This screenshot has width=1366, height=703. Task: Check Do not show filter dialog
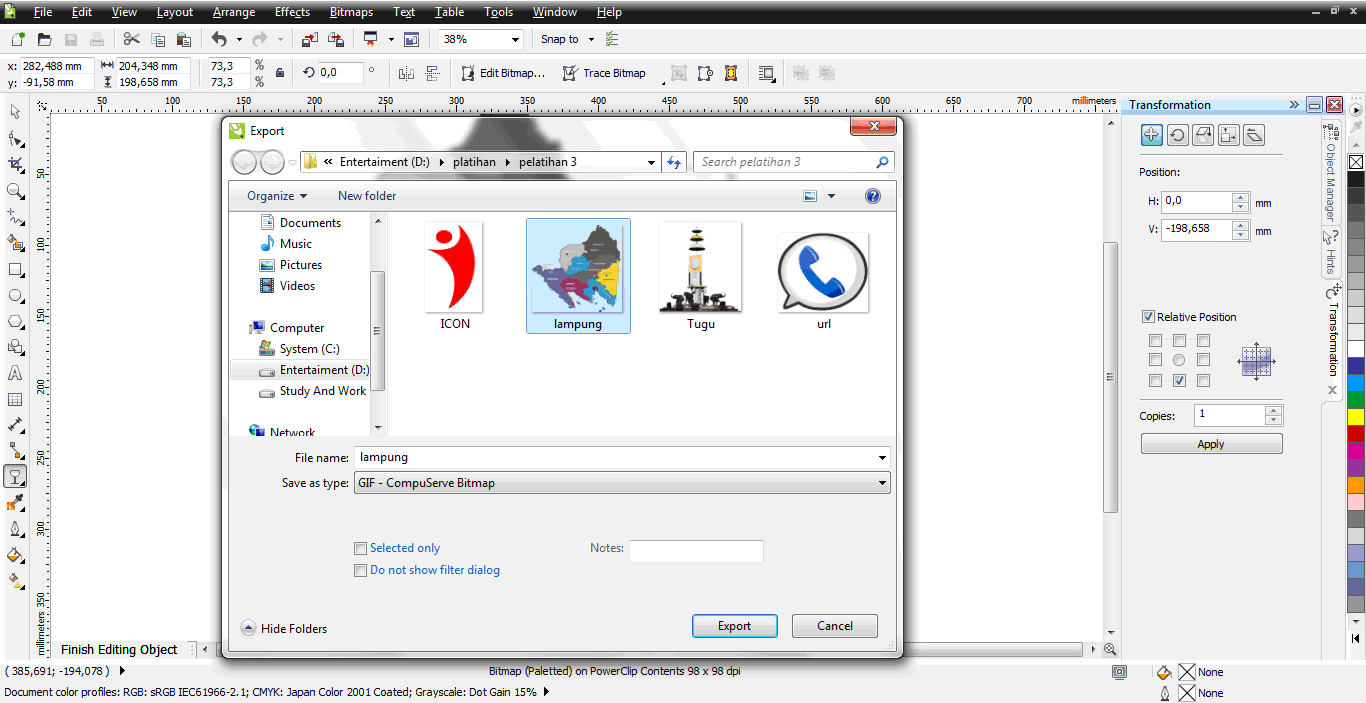tap(360, 570)
